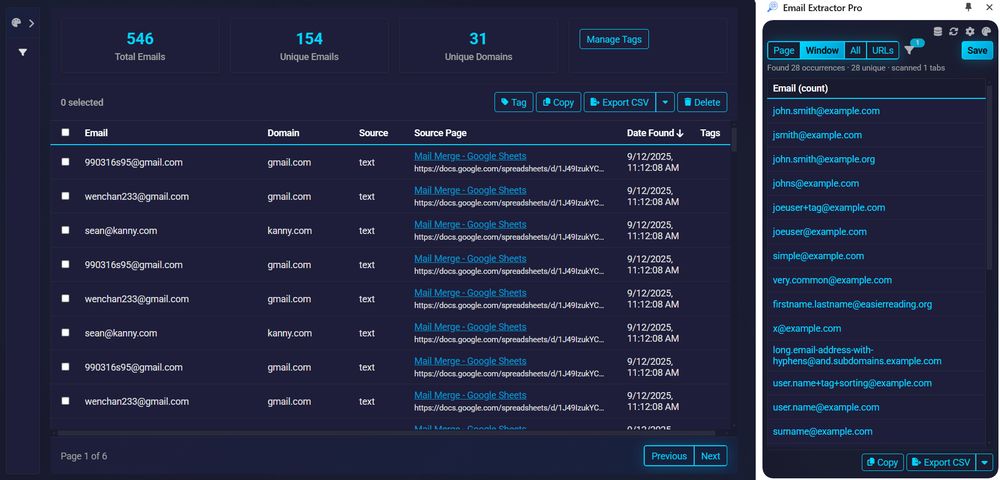Viewport: 1000px width, 480px height.
Task: Refresh the scan in Email Extractor Pro
Action: 953,31
